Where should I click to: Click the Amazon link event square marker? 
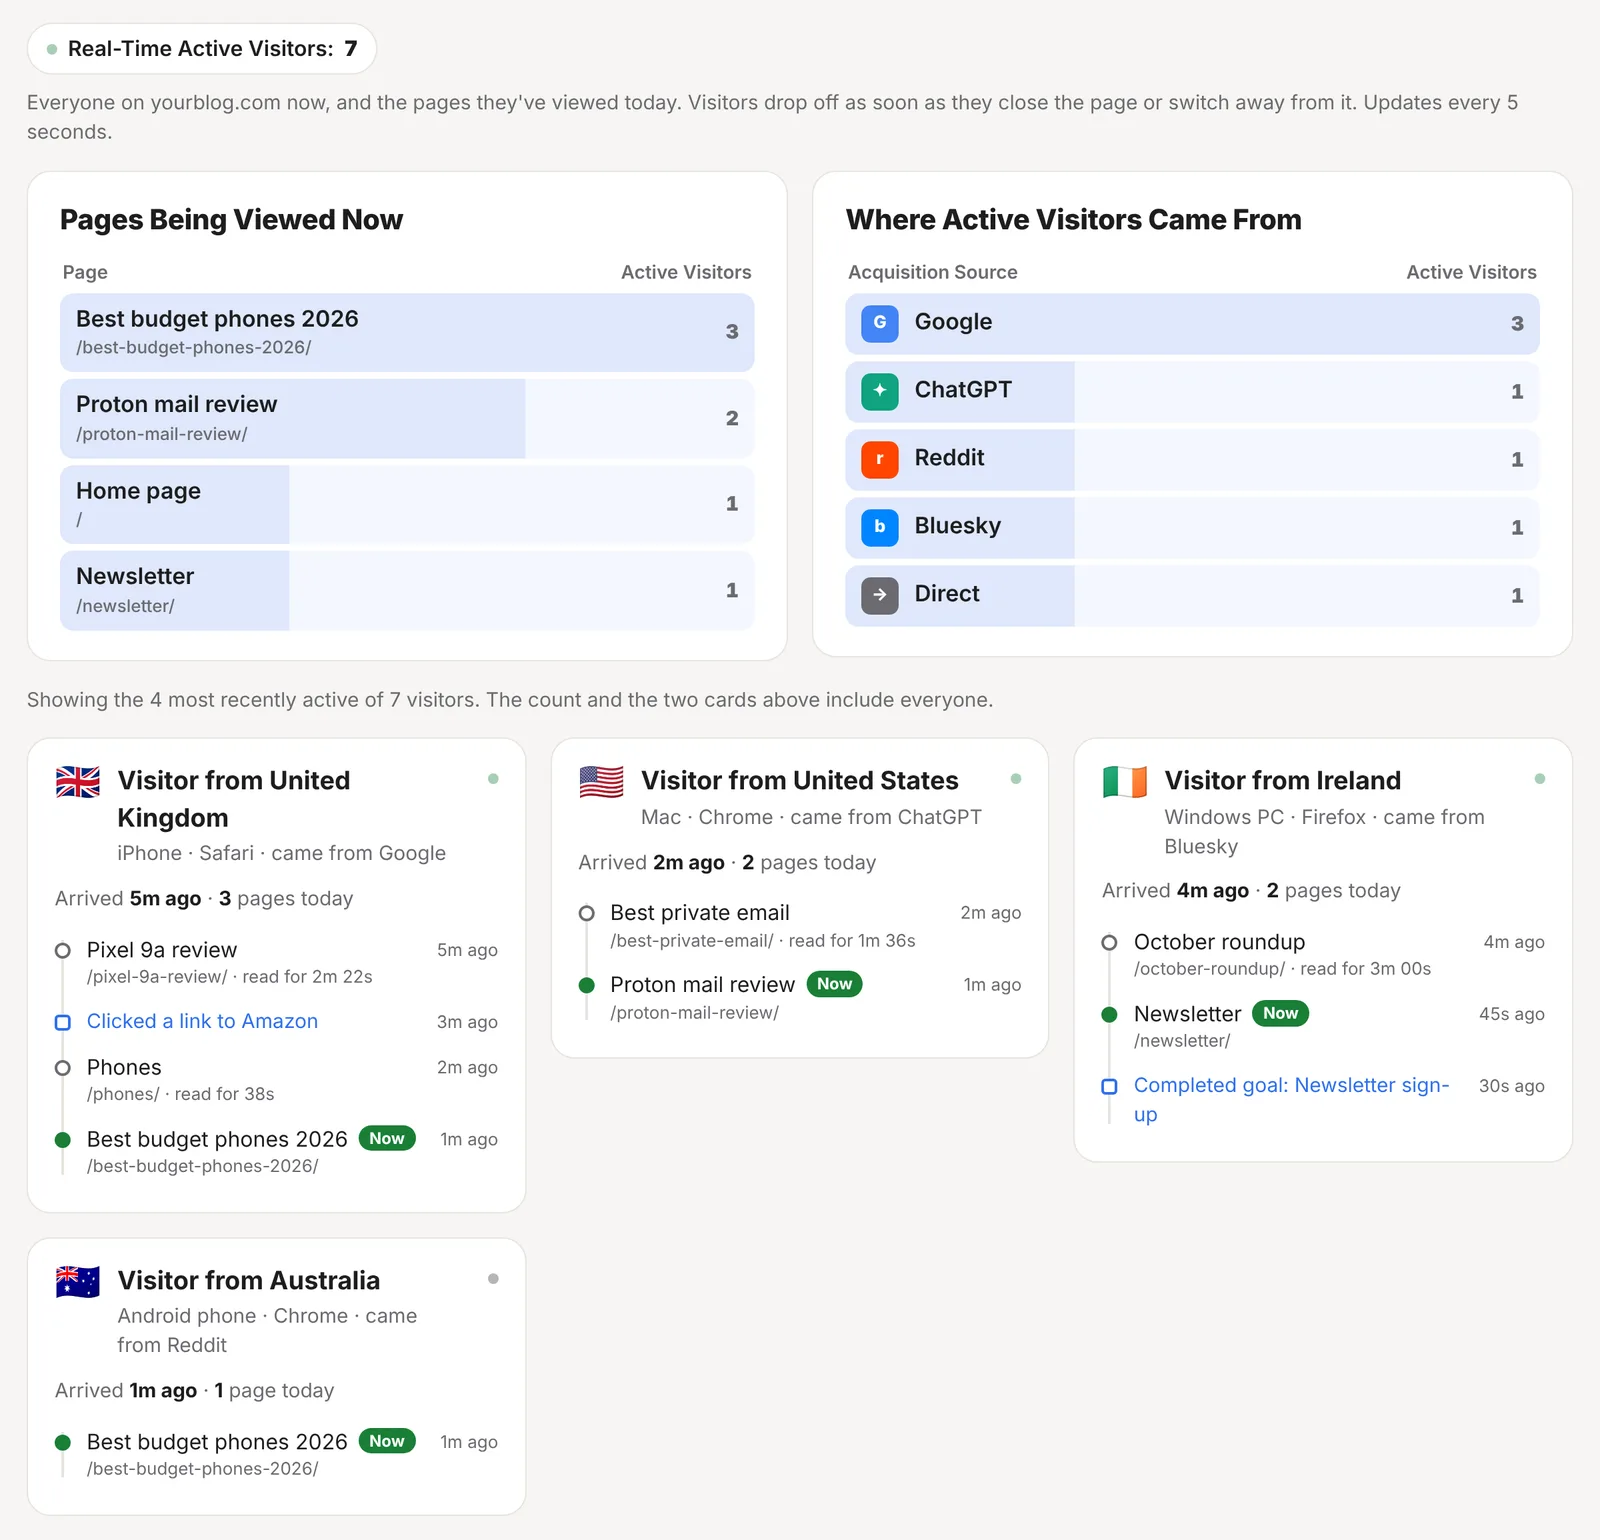[62, 1022]
